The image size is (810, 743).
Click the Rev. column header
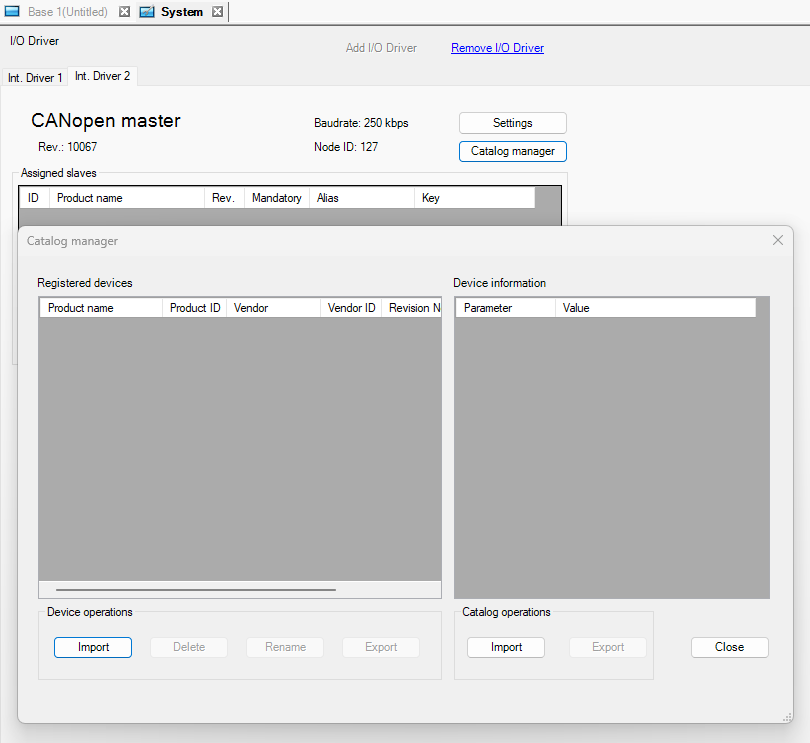(x=224, y=198)
